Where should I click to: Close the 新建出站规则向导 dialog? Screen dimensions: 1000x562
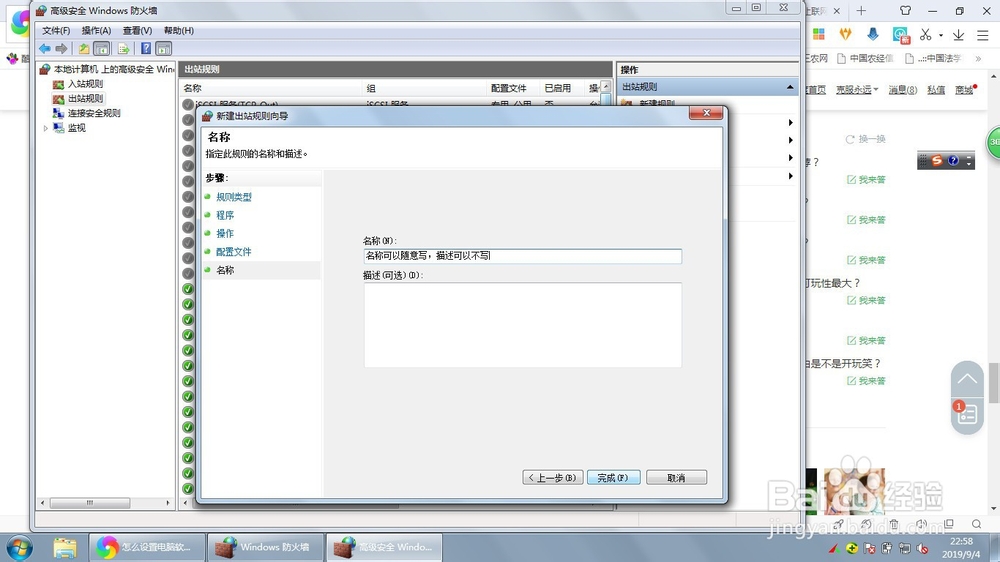706,113
